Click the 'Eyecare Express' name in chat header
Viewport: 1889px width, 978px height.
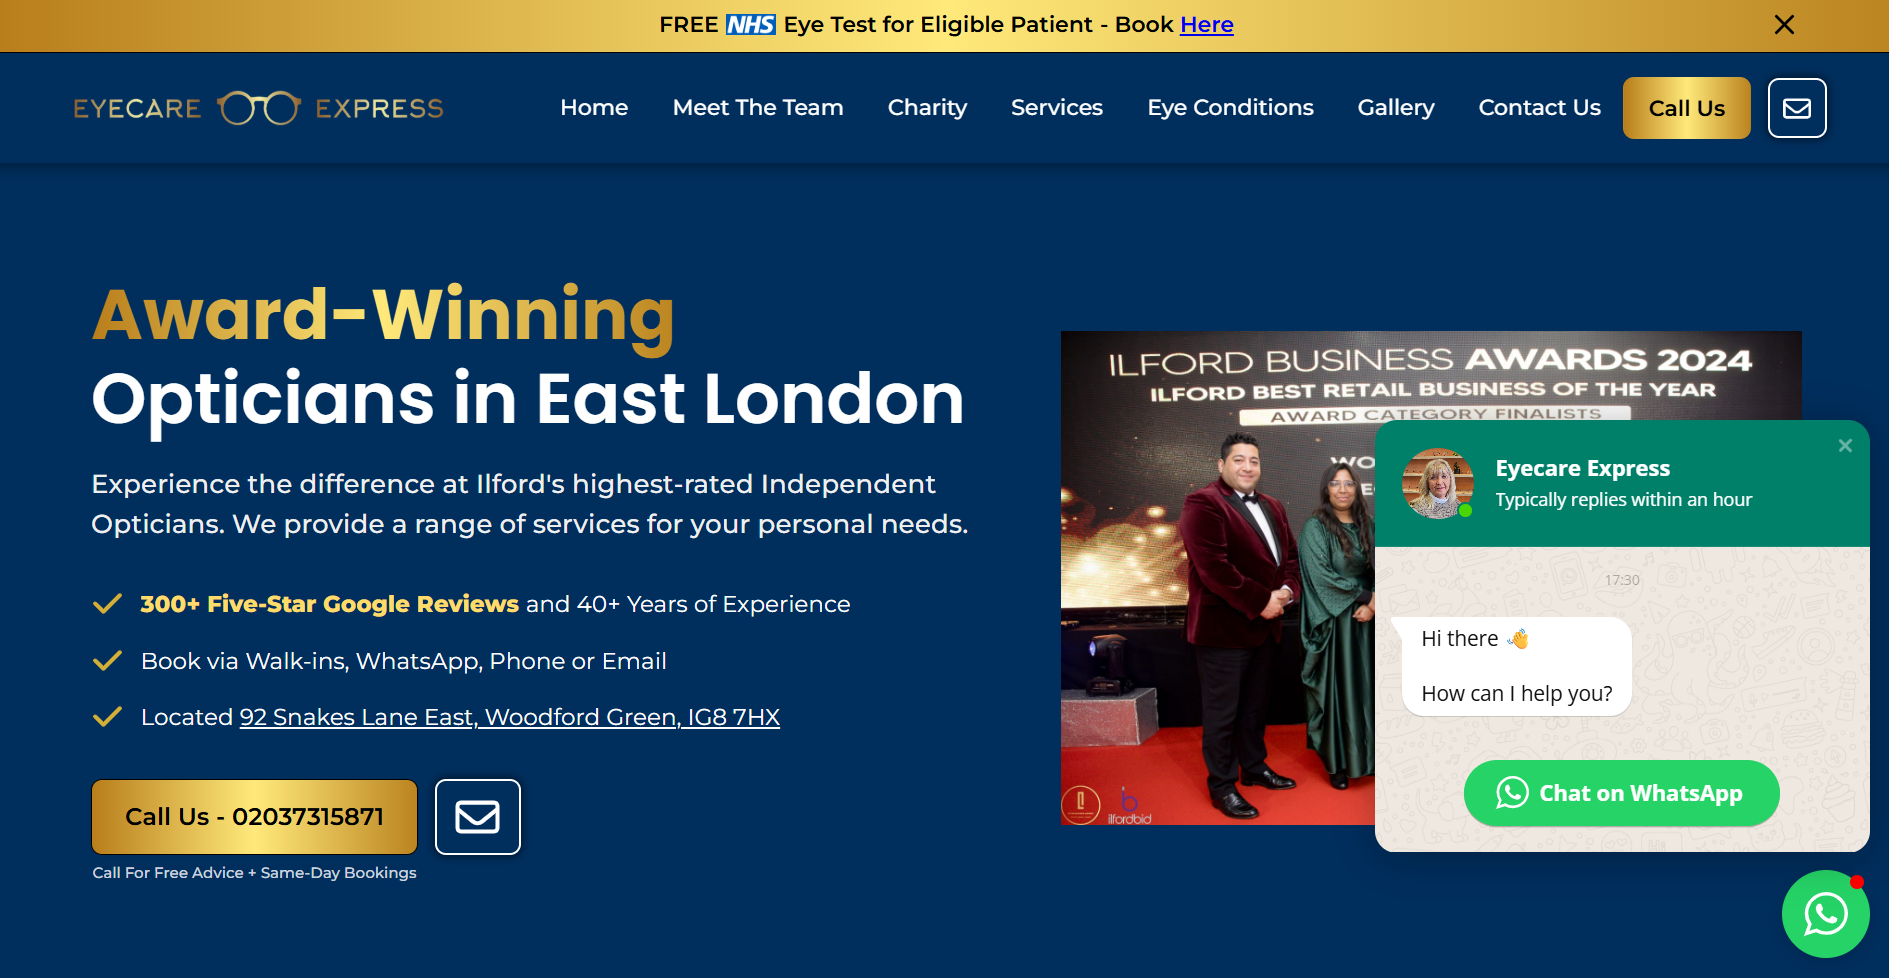[x=1582, y=468]
